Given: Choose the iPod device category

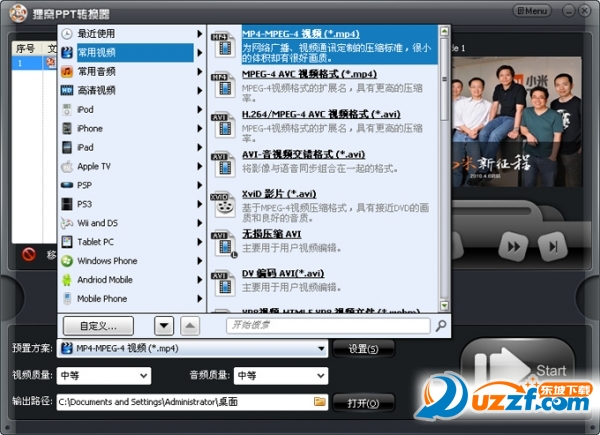Looking at the screenshot, I should (x=132, y=109).
